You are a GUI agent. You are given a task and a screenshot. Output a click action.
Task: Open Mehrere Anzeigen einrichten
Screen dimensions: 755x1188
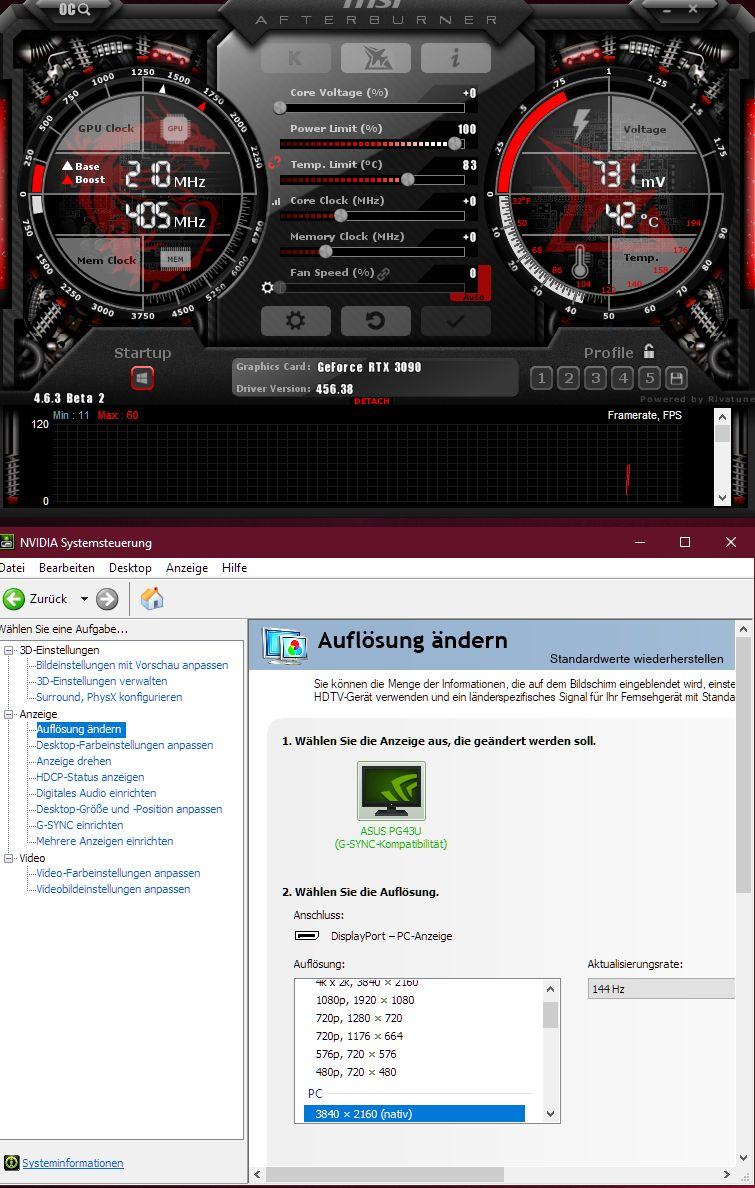click(105, 841)
